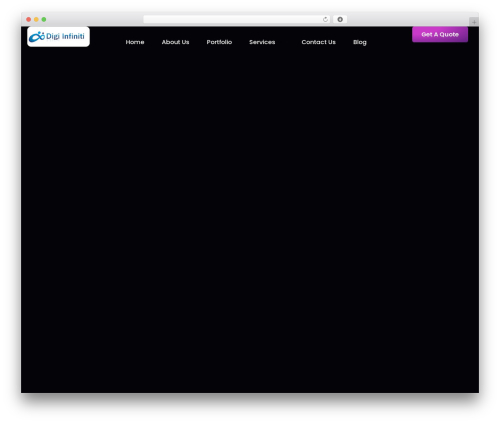The height and width of the screenshot is (423, 500).
Task: Open a new tab with the plus button
Action: click(474, 22)
